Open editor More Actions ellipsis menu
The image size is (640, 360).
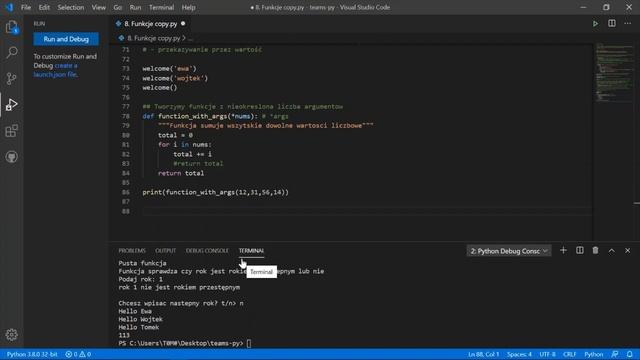point(628,24)
